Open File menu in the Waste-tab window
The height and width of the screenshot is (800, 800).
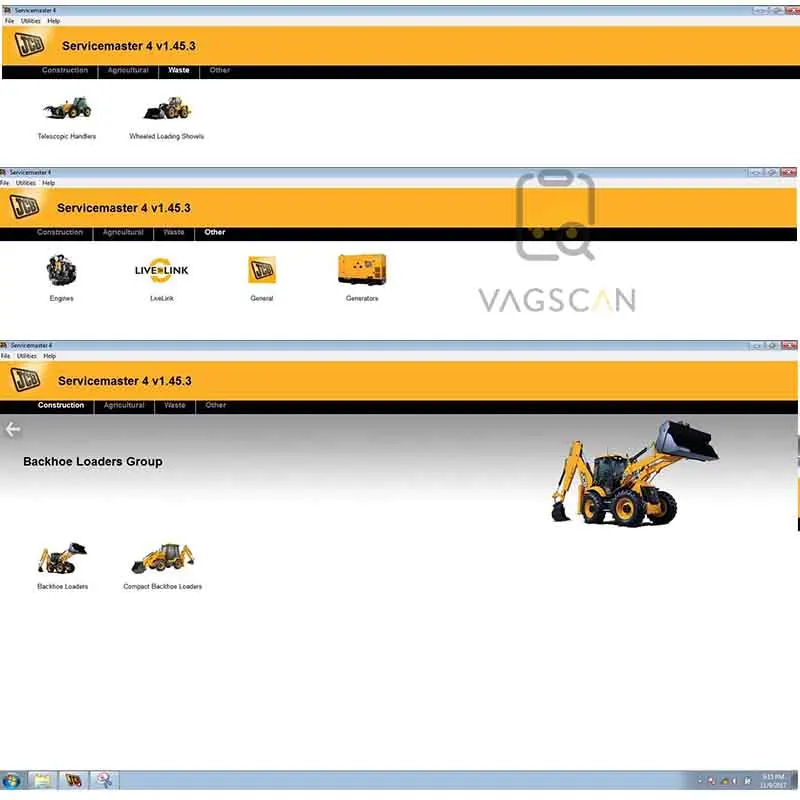pos(9,21)
